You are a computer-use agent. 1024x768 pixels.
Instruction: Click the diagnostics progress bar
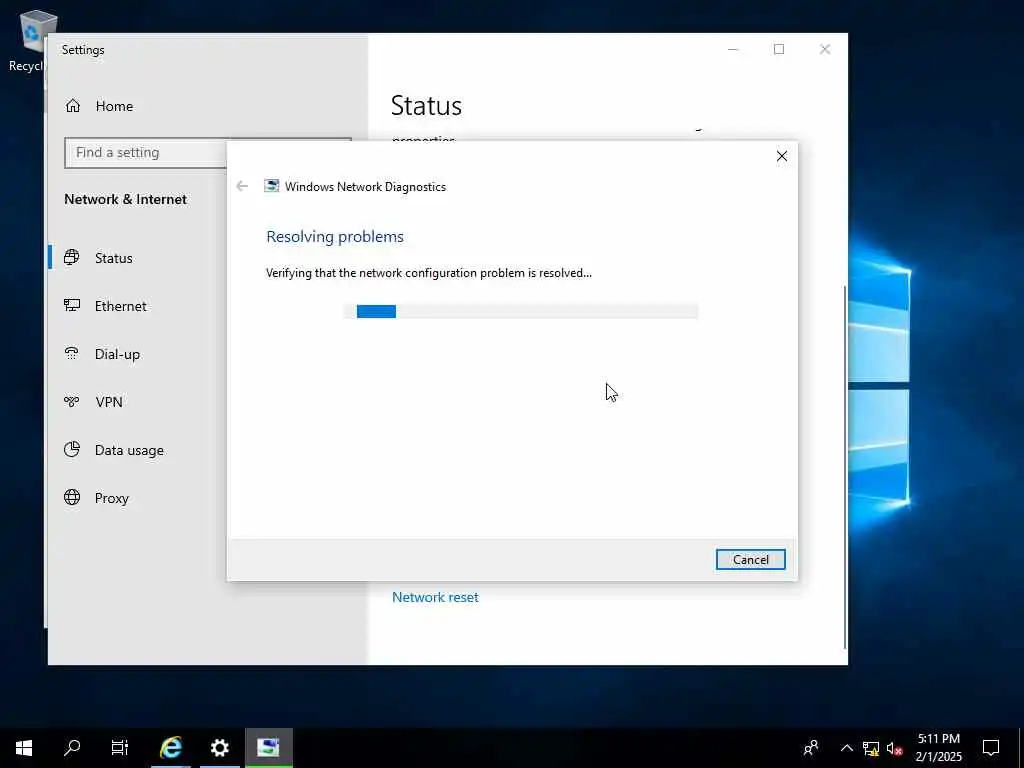point(520,312)
